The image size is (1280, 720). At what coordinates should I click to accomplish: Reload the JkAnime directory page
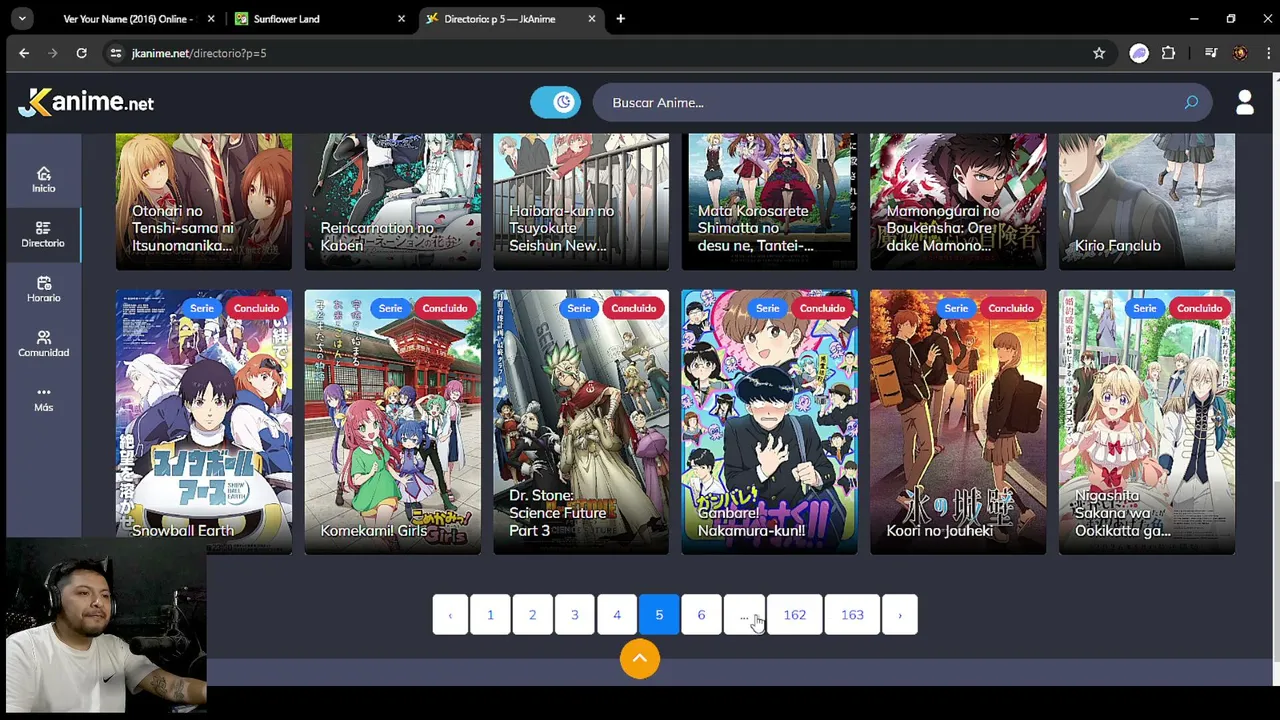point(81,53)
